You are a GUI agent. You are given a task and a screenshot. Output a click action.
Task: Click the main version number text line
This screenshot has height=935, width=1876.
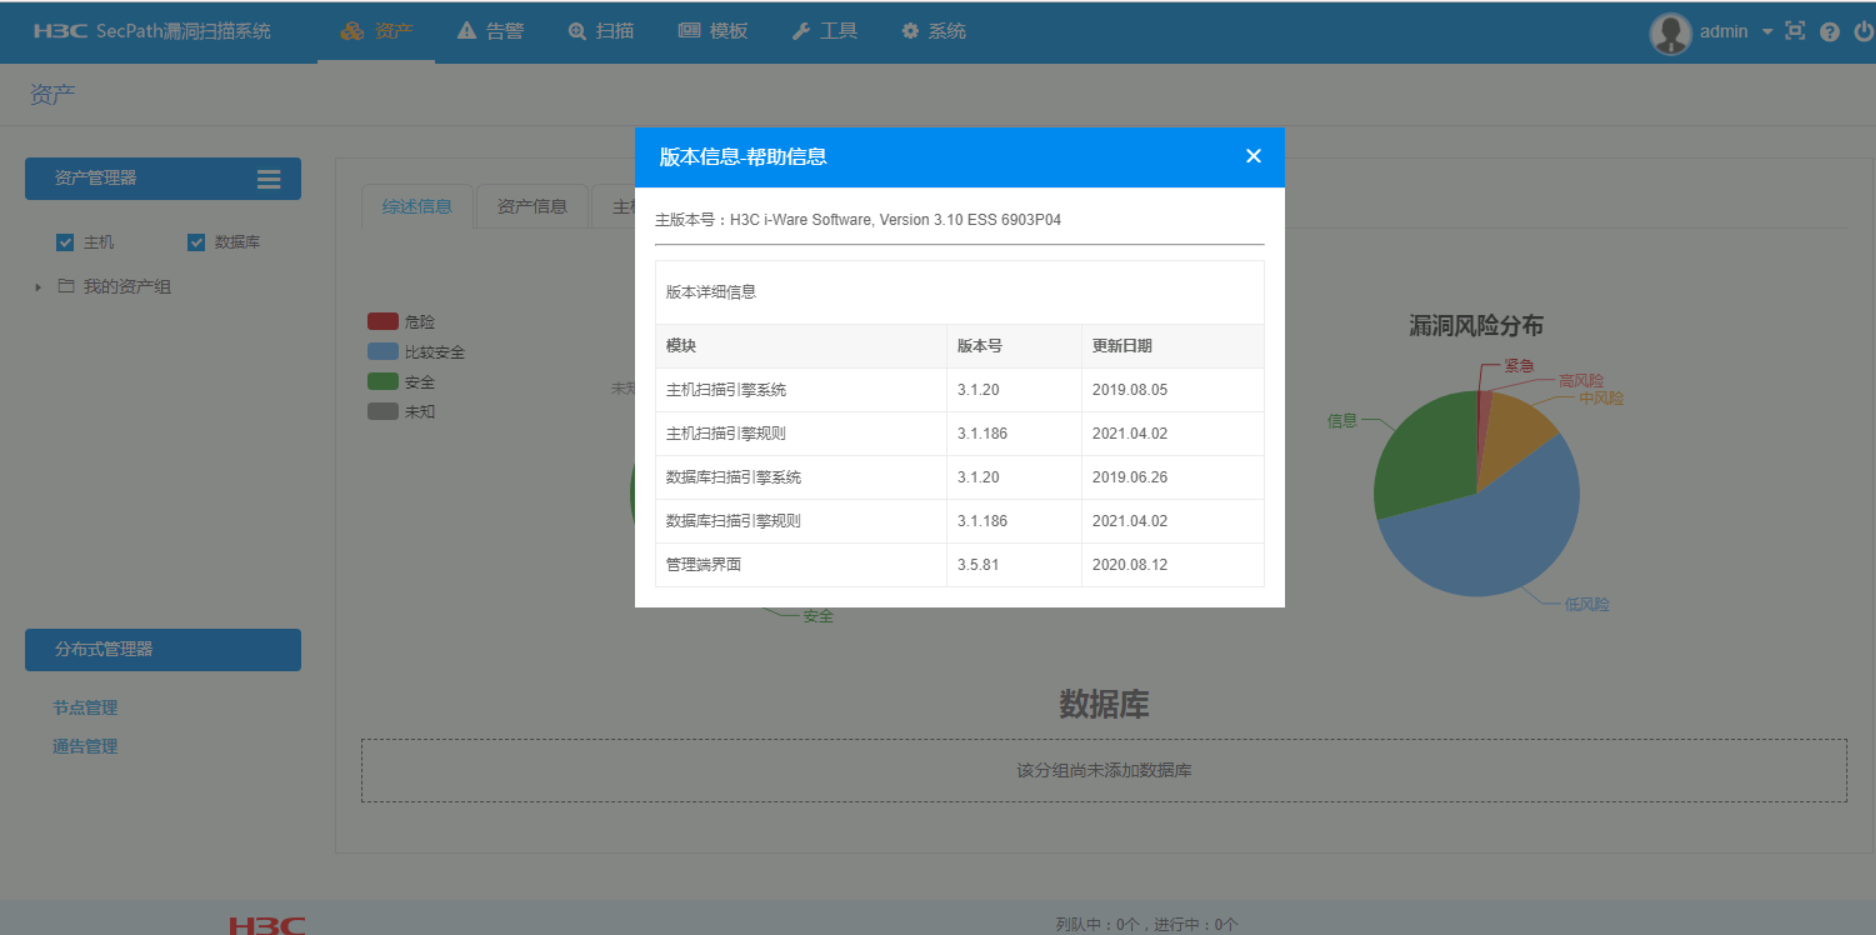(x=858, y=220)
